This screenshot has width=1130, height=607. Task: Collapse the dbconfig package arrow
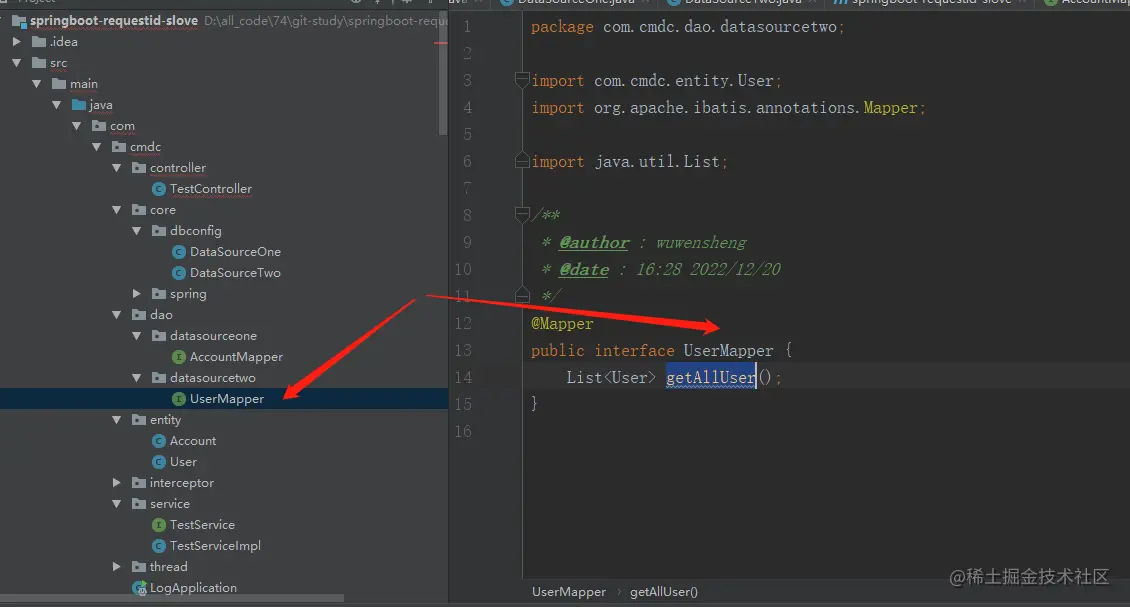pos(137,231)
